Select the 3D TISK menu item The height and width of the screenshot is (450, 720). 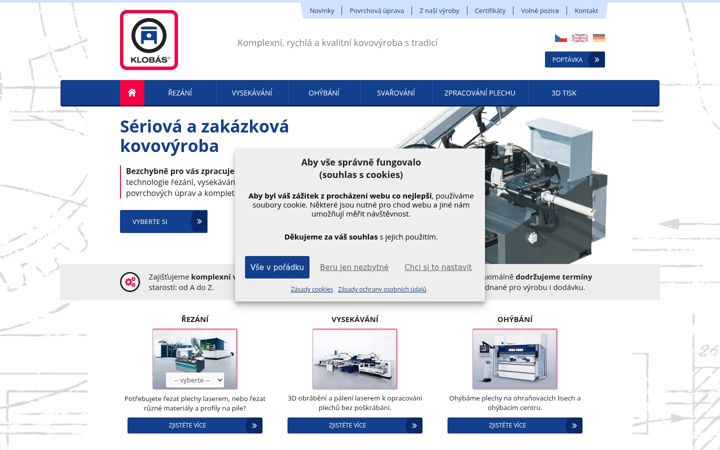pos(564,93)
